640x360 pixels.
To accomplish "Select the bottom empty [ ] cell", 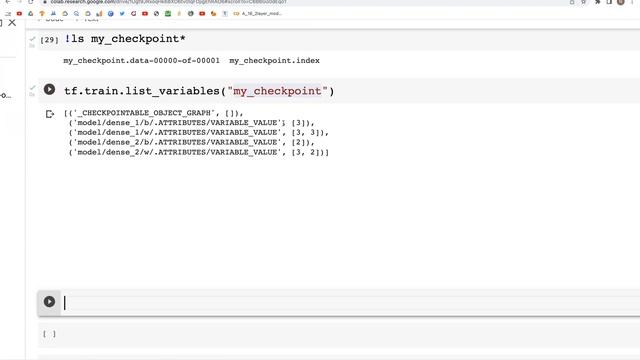I will [339, 334].
